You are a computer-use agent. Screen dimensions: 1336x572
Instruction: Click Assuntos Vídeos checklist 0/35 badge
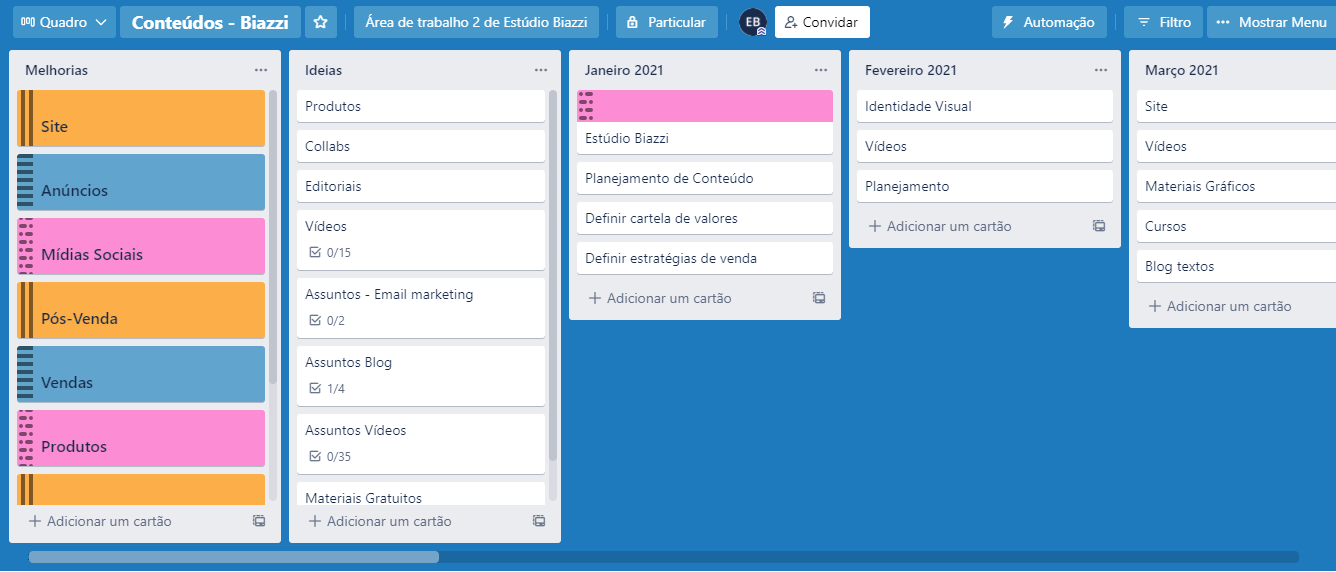[331, 457]
